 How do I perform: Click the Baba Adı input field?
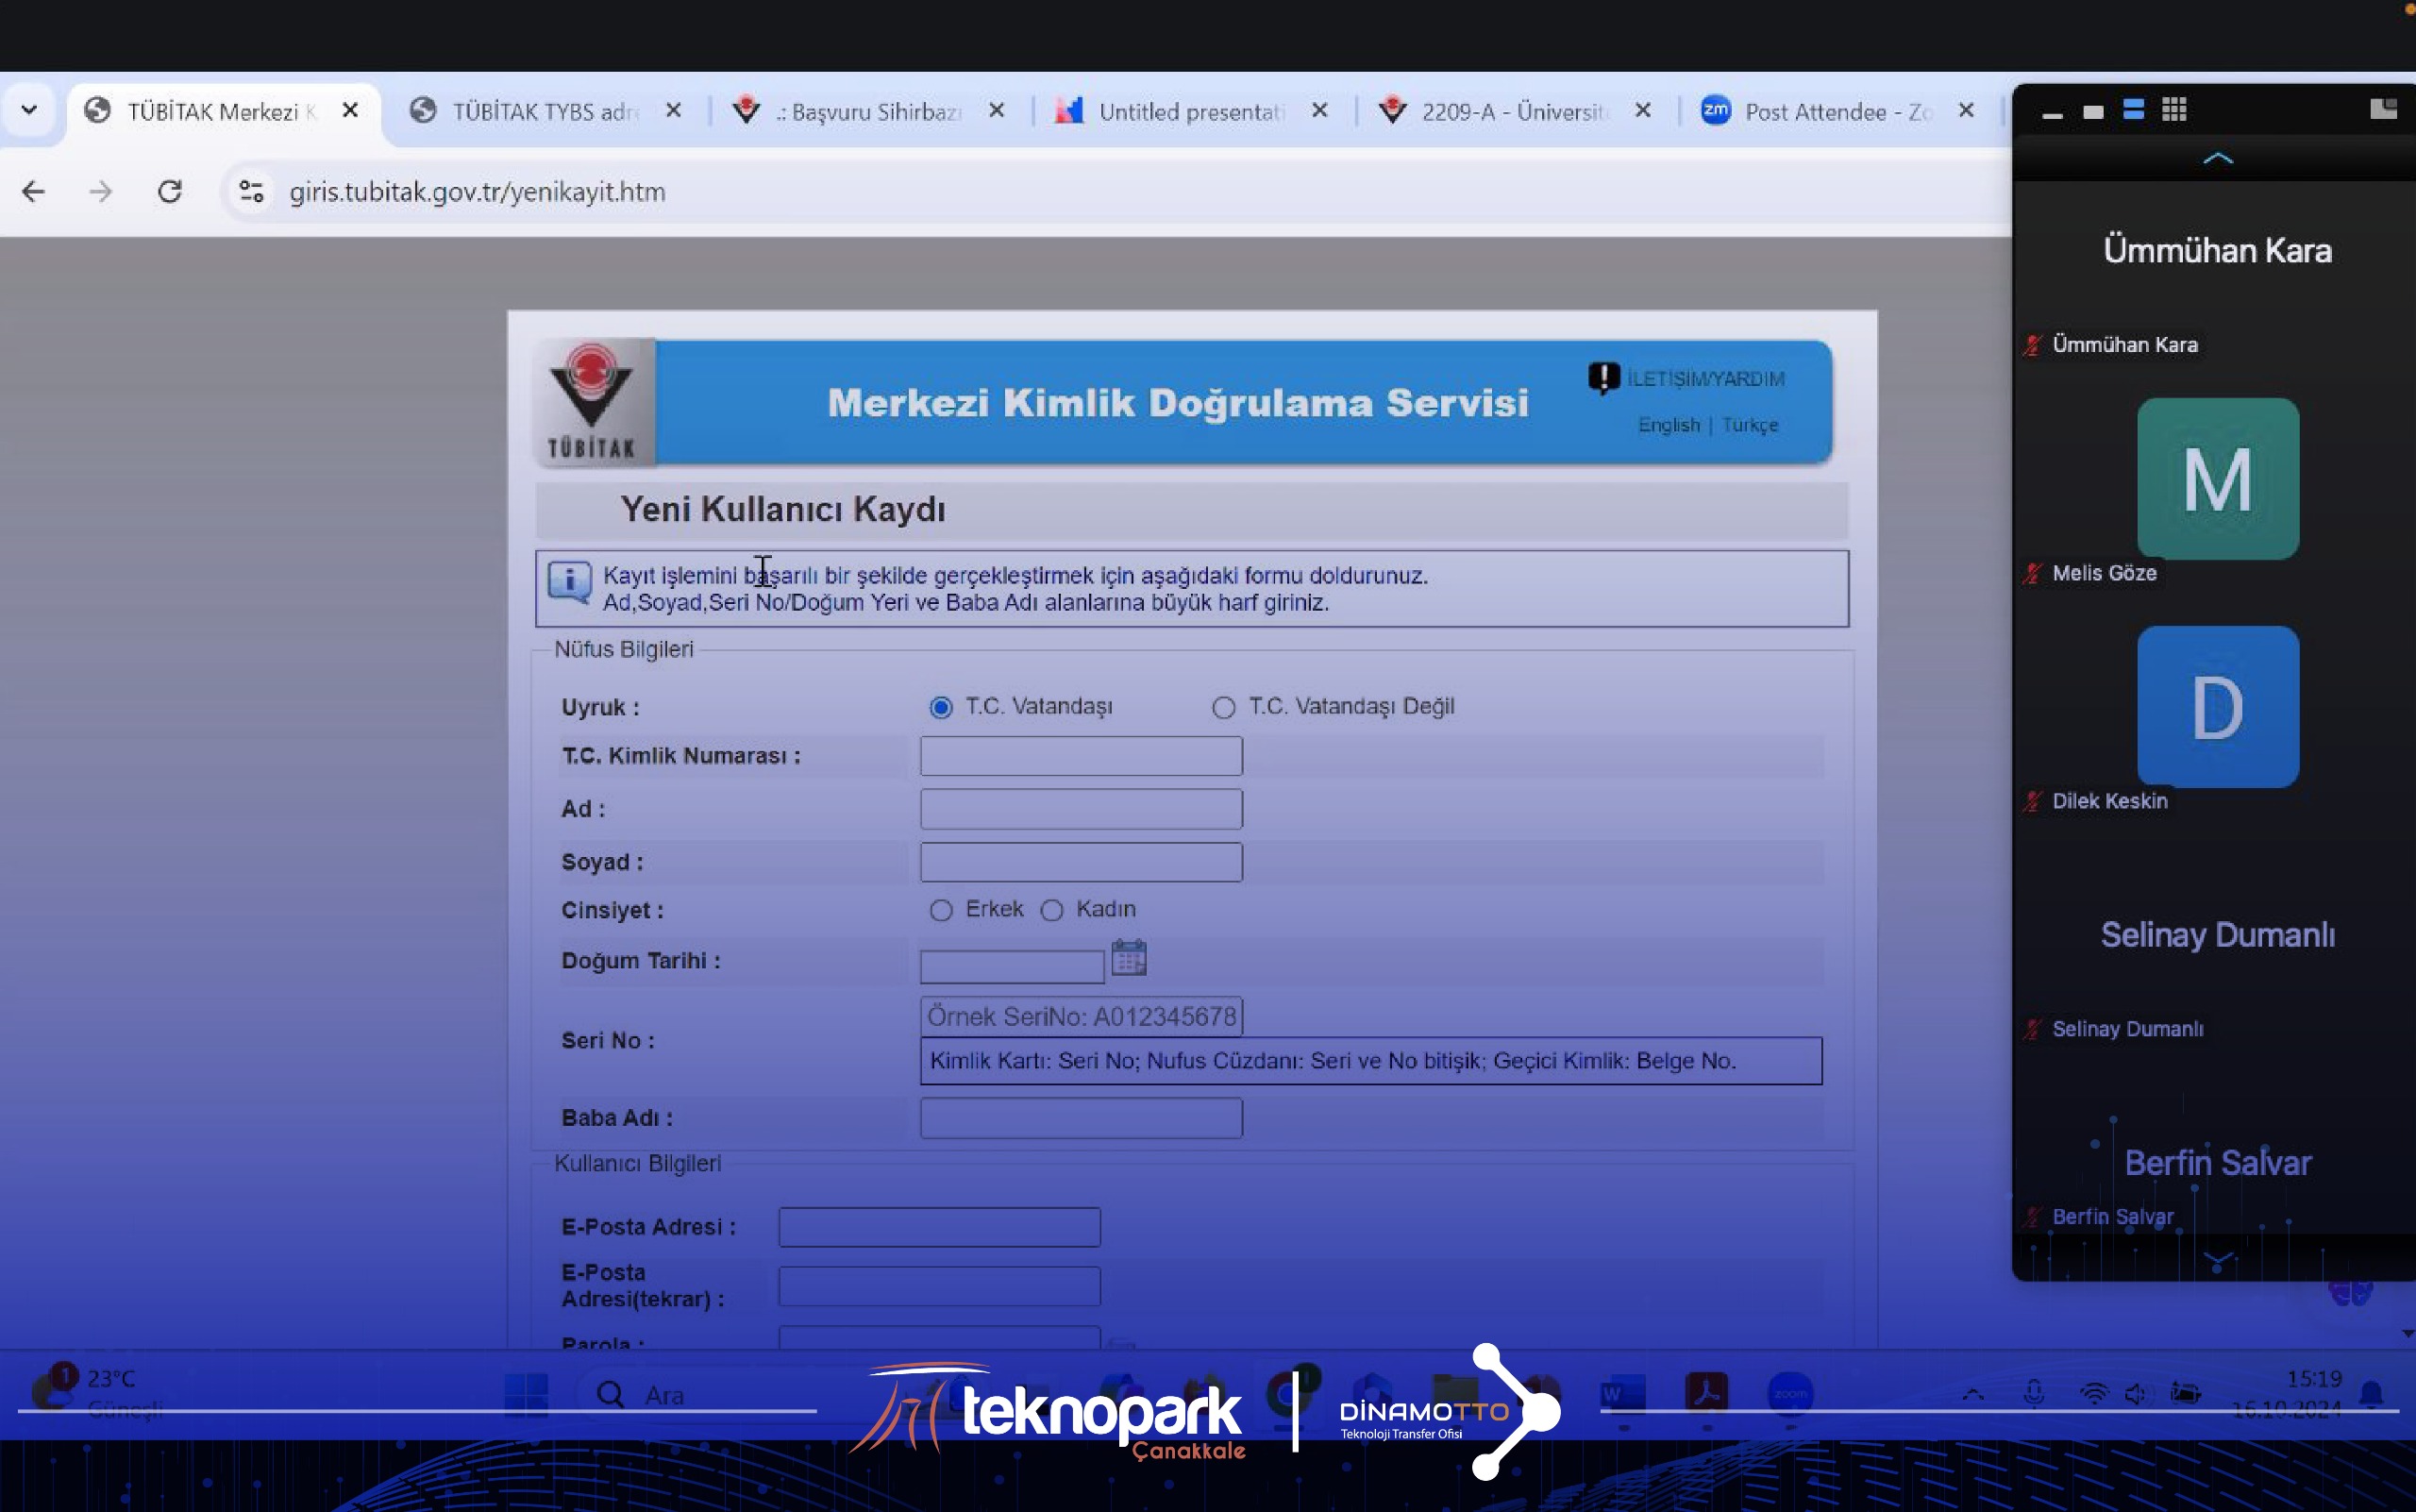coord(1081,1118)
